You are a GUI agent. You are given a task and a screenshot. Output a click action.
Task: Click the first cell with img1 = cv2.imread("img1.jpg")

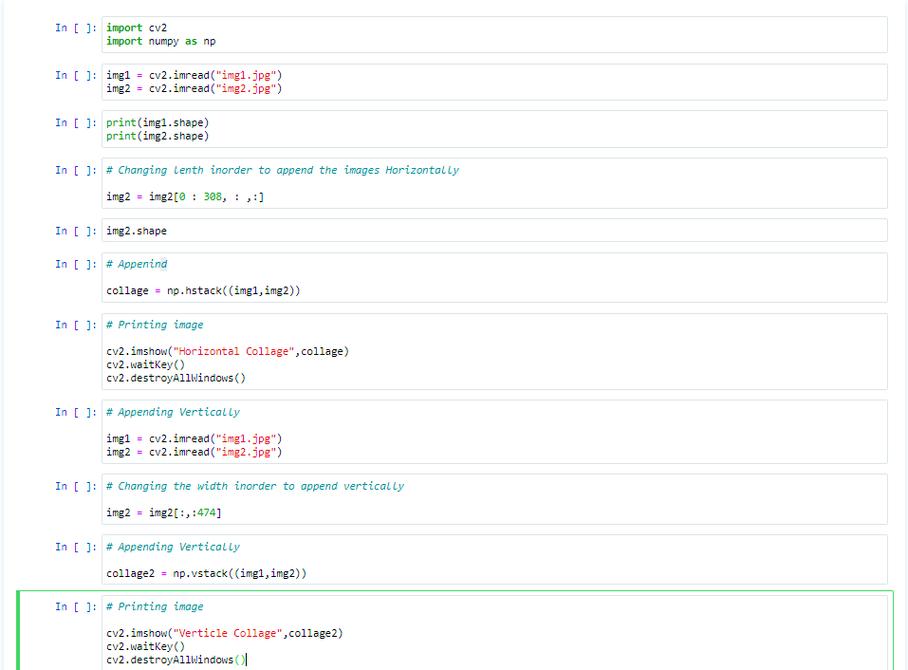tap(494, 82)
